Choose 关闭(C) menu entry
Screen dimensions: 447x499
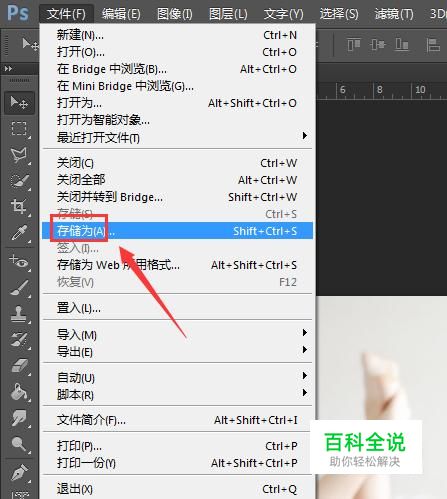point(177,163)
